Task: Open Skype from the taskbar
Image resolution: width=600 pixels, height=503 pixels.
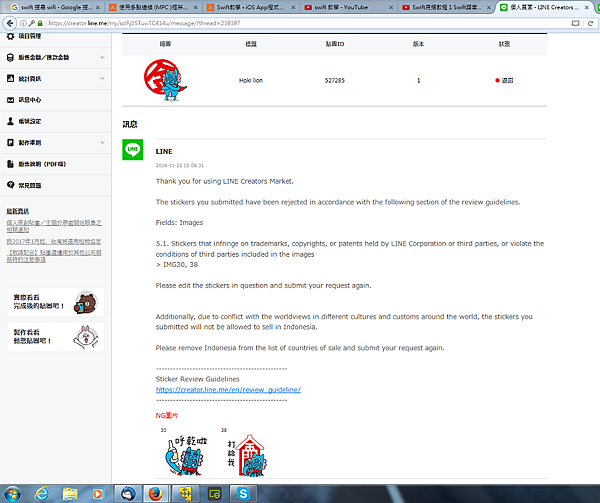Action: click(x=243, y=494)
